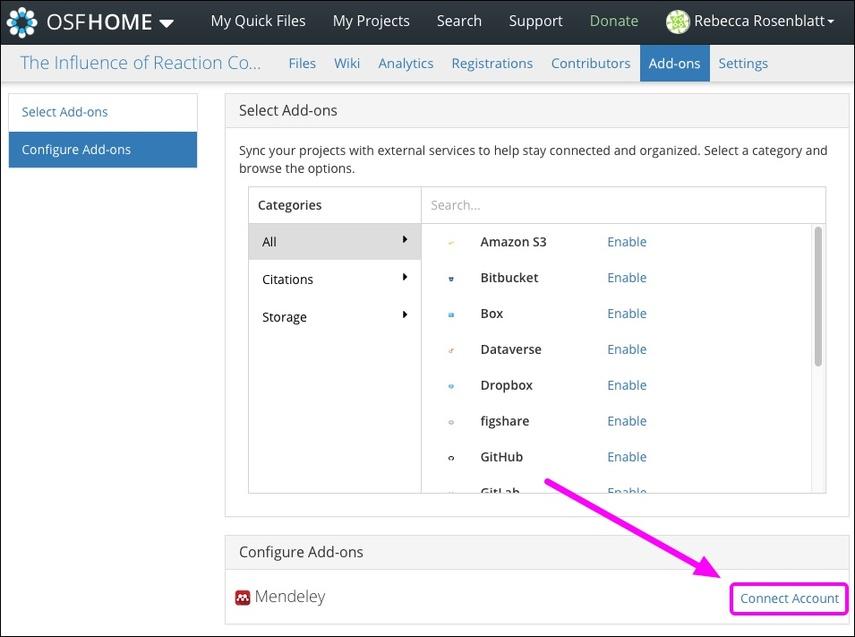The height and width of the screenshot is (637, 855).
Task: Select the Citations category
Action: (335, 279)
